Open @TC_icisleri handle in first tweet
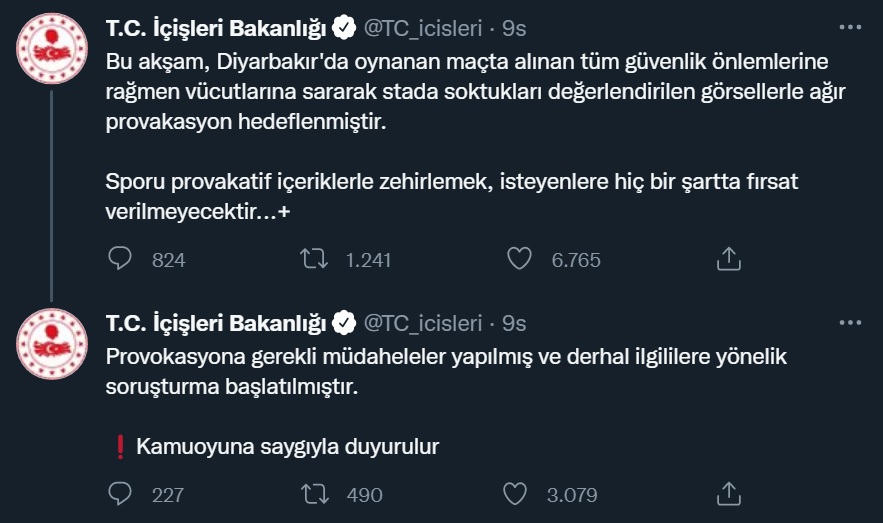 pos(423,28)
